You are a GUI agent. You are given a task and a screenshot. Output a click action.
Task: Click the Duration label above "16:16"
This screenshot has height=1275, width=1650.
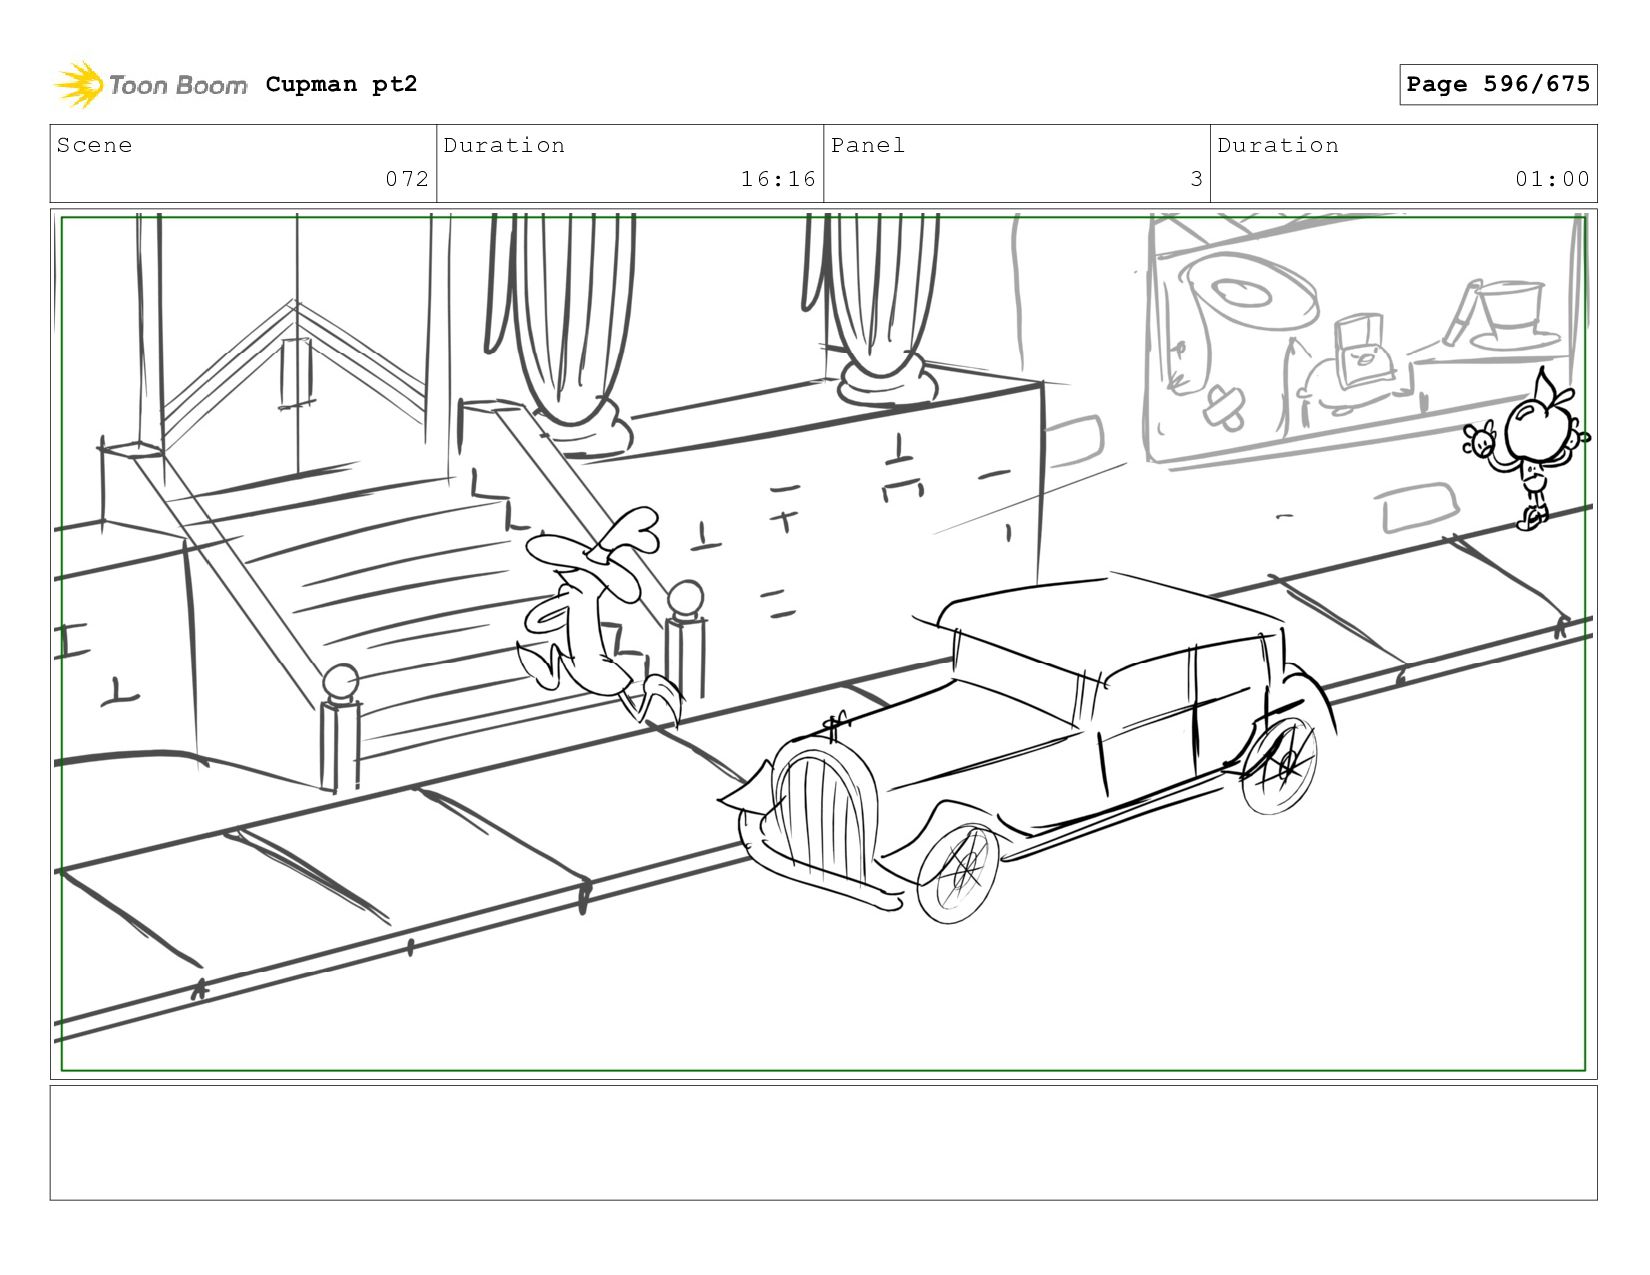504,145
